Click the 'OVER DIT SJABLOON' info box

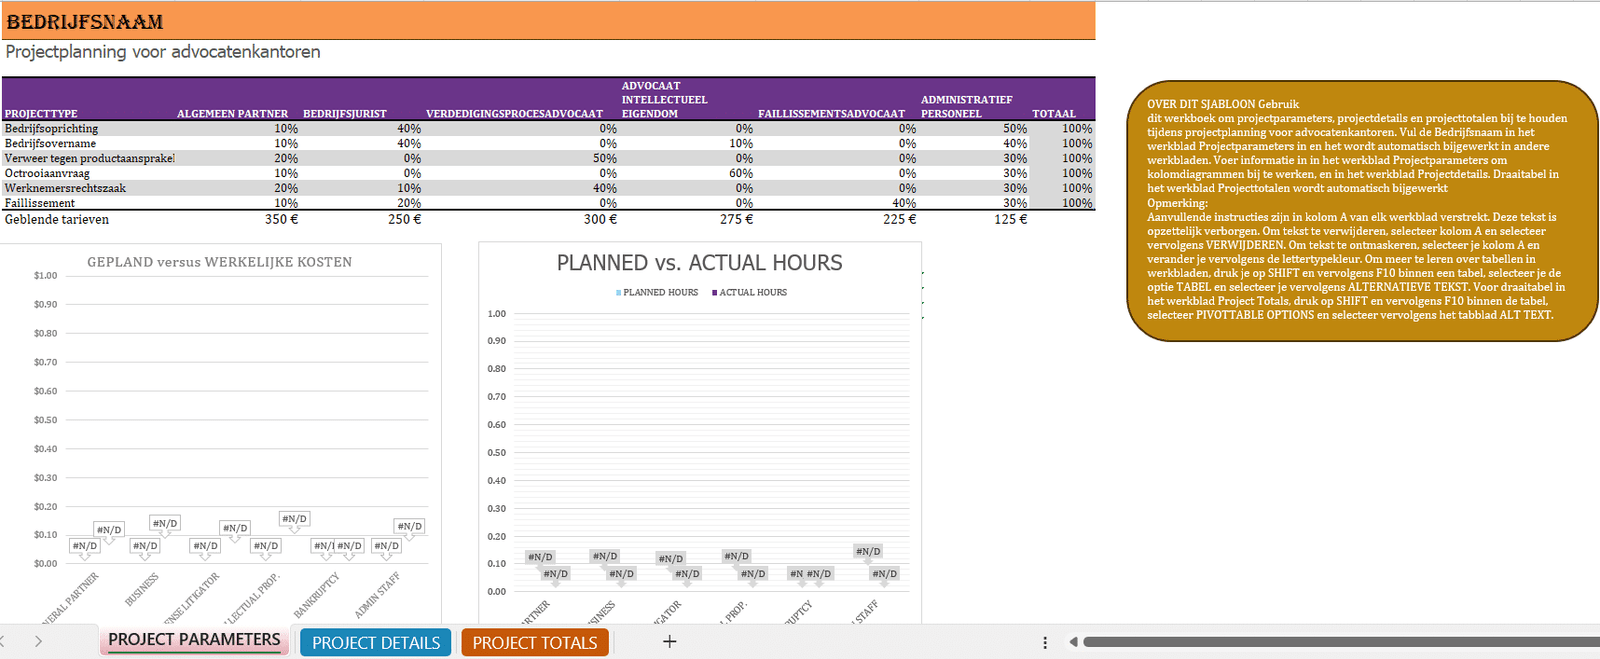[1362, 210]
